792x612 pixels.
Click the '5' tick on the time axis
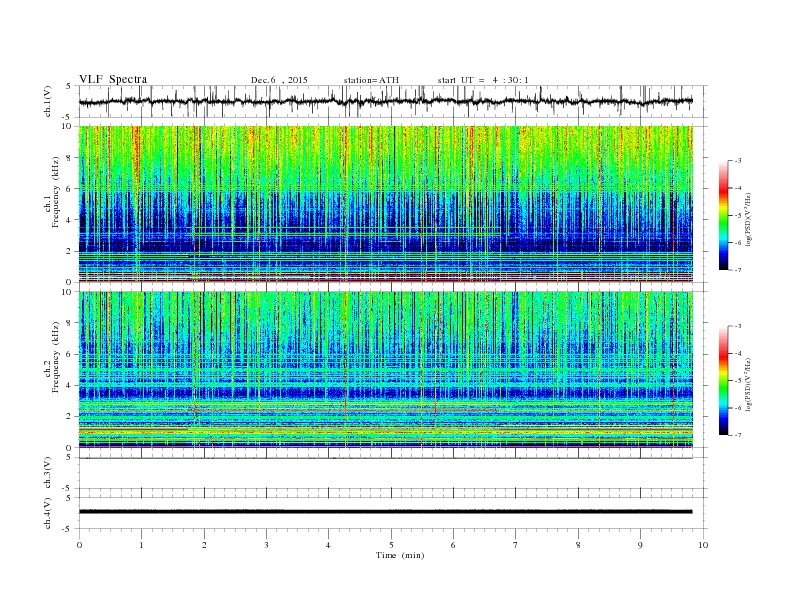(391, 545)
